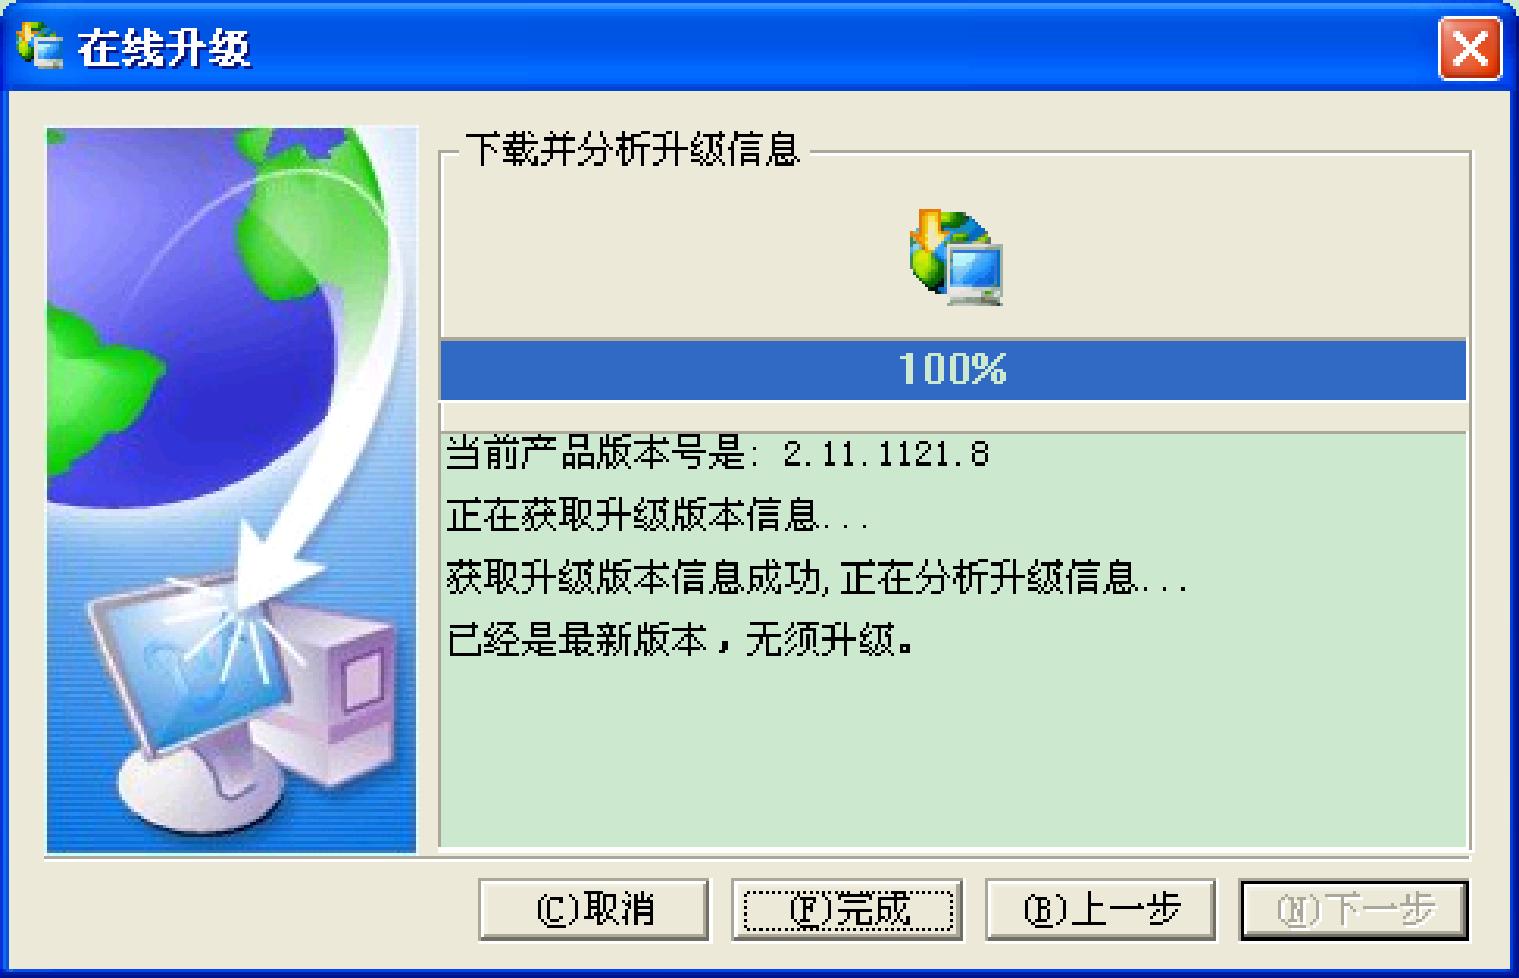Click the 在线升级 title bar app icon
This screenshot has width=1519, height=978.
[39, 47]
